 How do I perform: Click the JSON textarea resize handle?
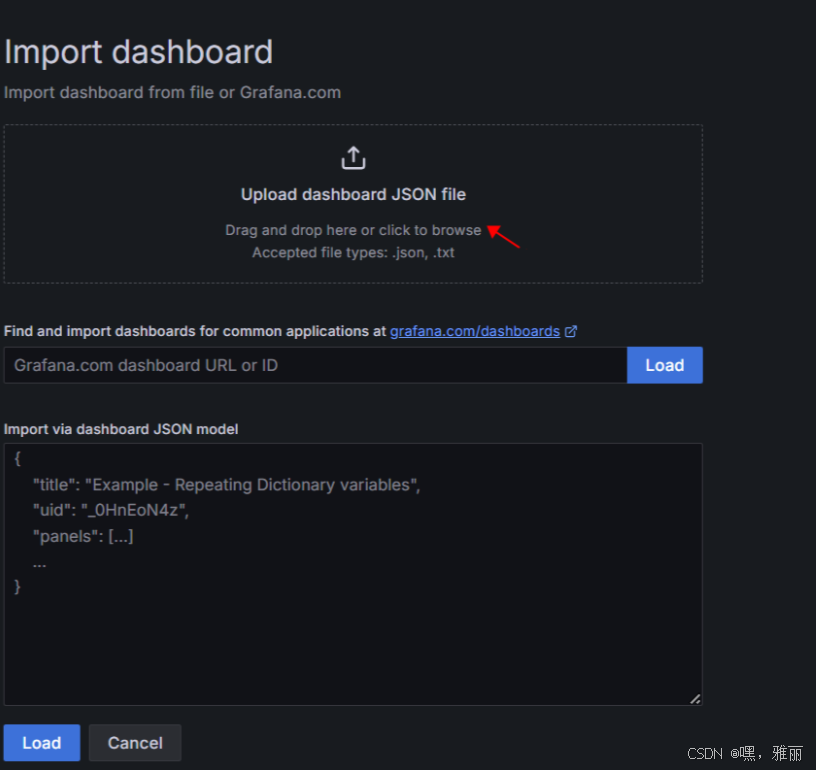point(695,699)
